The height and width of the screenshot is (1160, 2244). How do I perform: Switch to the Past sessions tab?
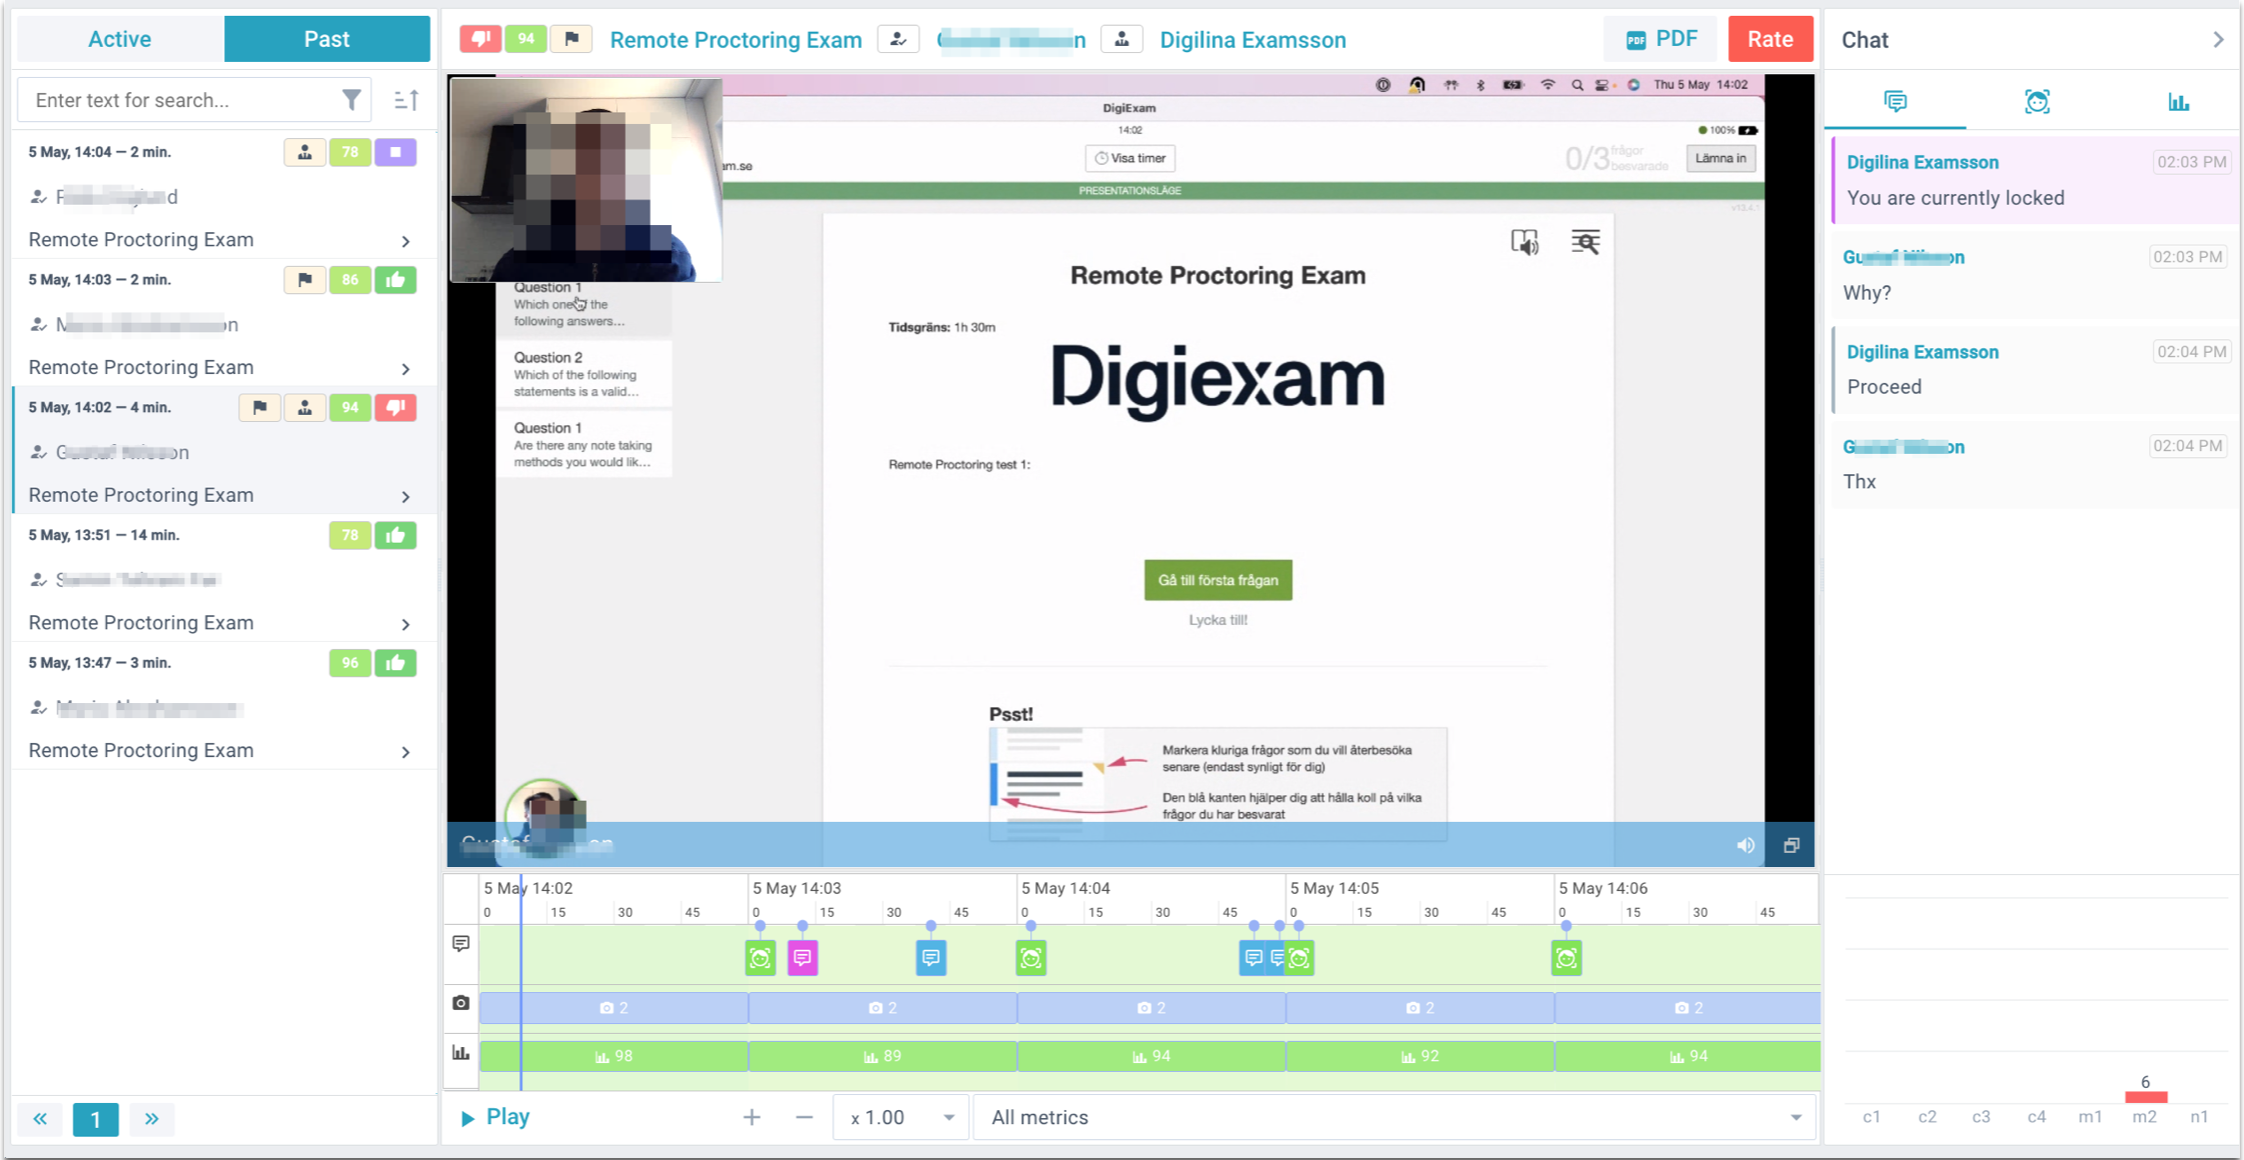(x=327, y=39)
